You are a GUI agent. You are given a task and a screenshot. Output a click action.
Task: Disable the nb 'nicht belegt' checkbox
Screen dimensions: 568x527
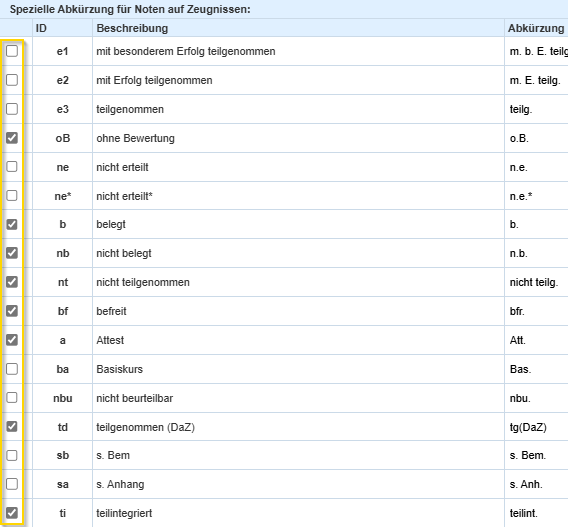pyautogui.click(x=12, y=253)
